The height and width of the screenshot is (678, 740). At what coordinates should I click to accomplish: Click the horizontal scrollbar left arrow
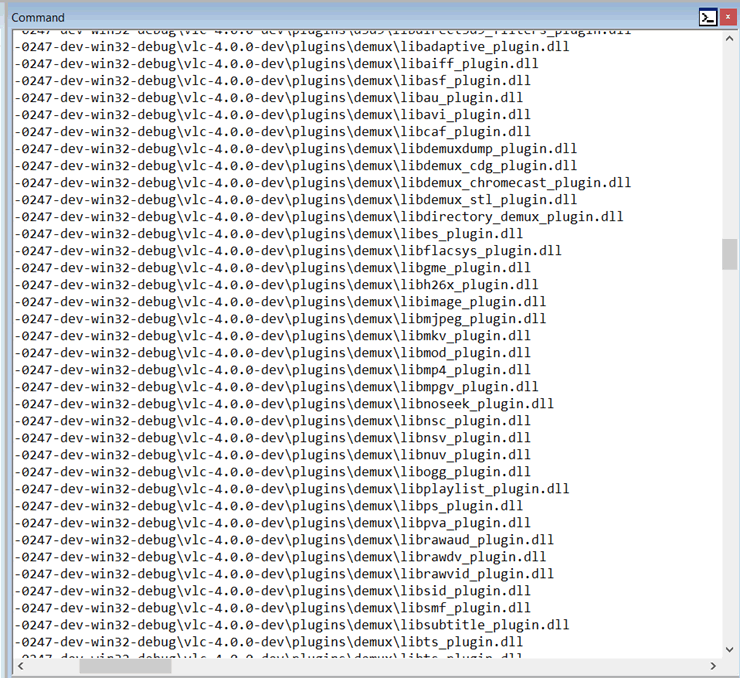click(x=20, y=666)
